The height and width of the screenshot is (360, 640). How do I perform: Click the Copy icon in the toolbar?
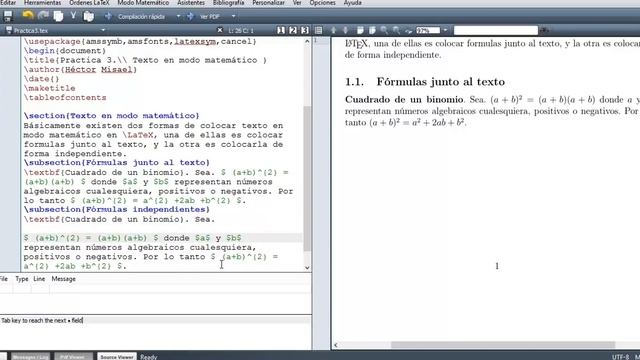(58, 16)
